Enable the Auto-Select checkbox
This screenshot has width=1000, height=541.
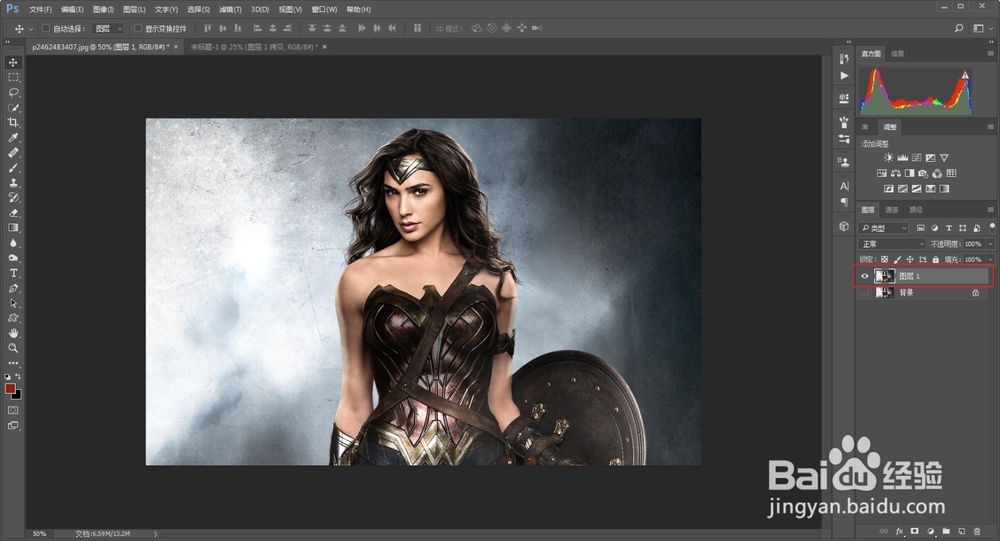point(46,28)
